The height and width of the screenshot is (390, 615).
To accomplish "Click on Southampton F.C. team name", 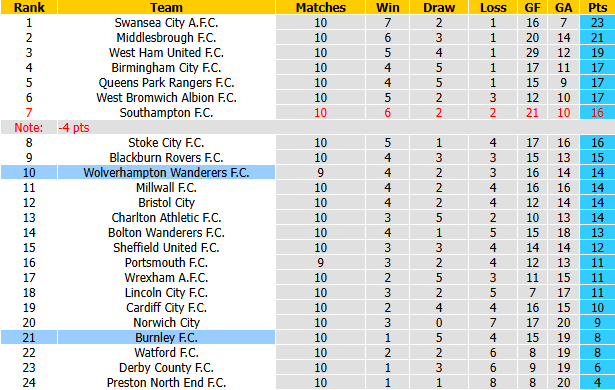I will (166, 113).
